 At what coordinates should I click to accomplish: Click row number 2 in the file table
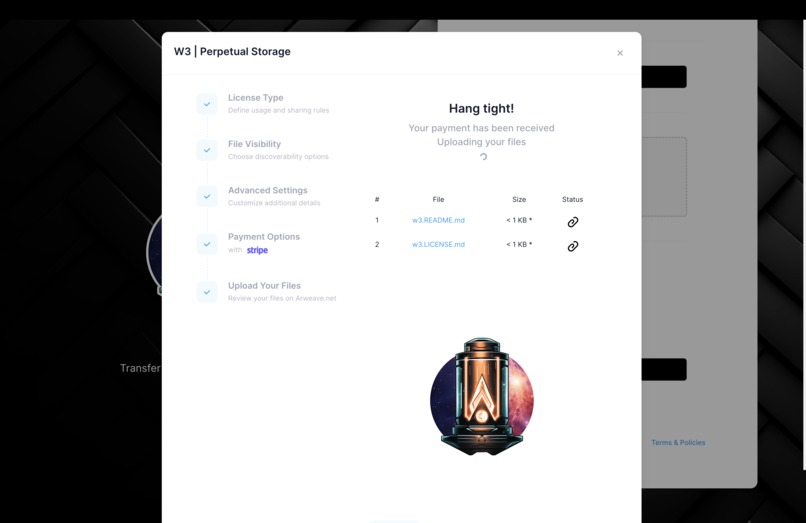[x=377, y=244]
